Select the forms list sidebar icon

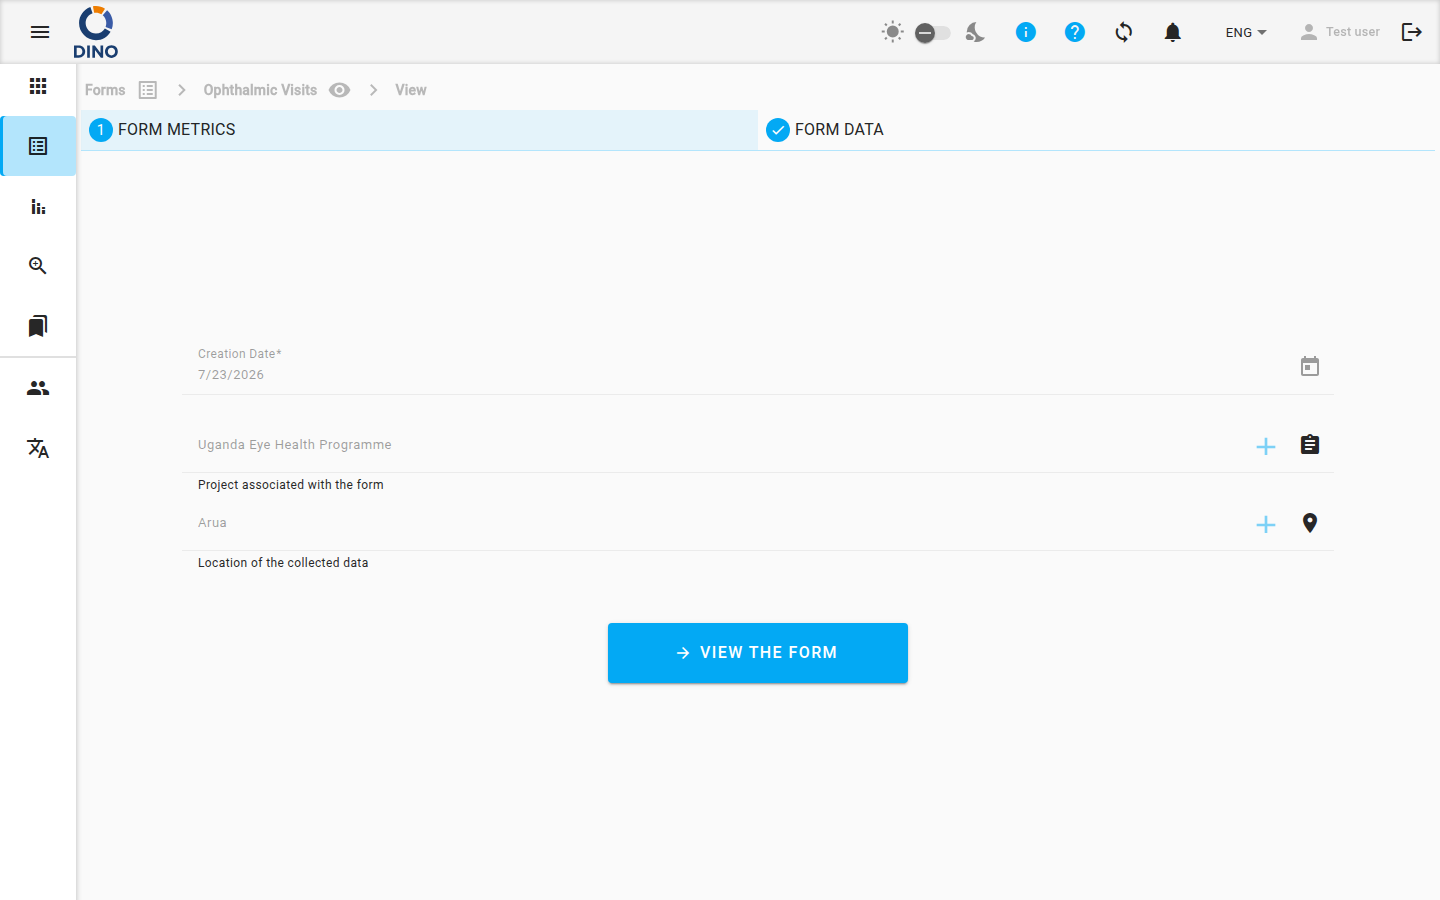point(38,146)
